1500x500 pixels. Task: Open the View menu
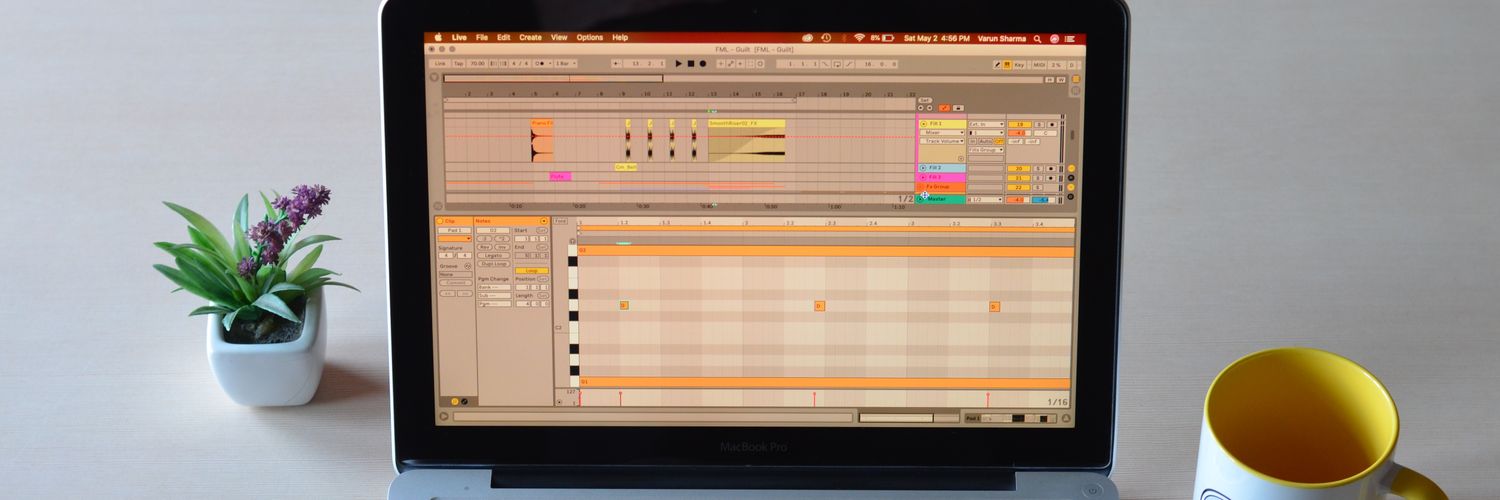pos(559,37)
